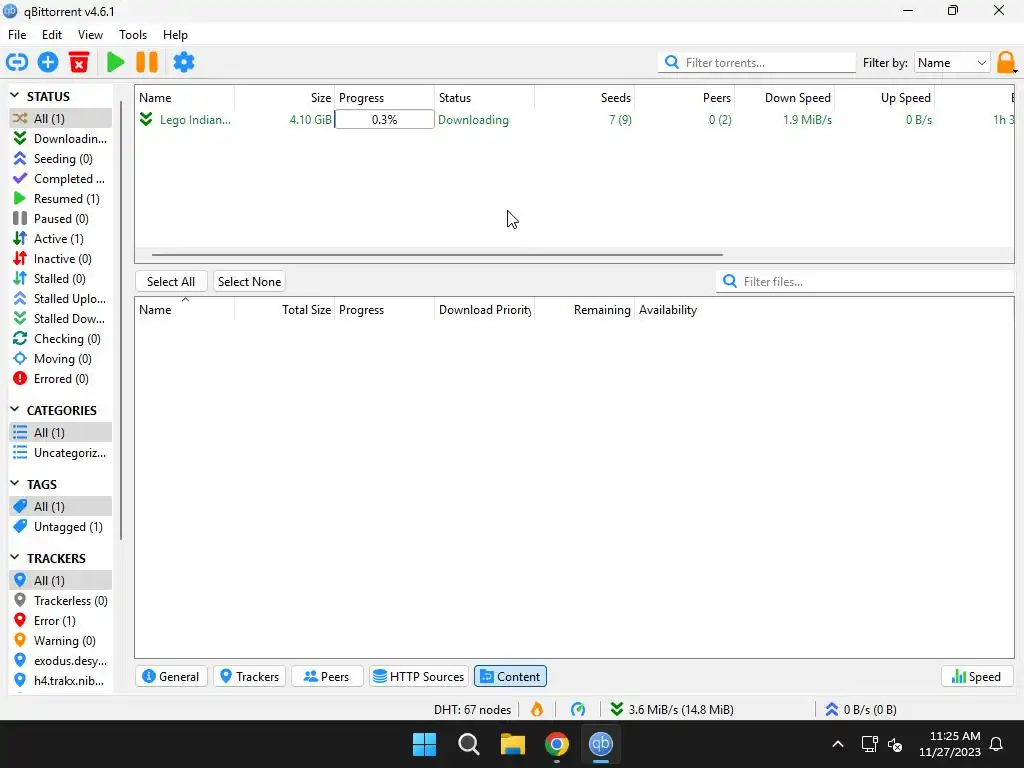Select Trackerless (0) under TRACKERS

[x=61, y=601]
